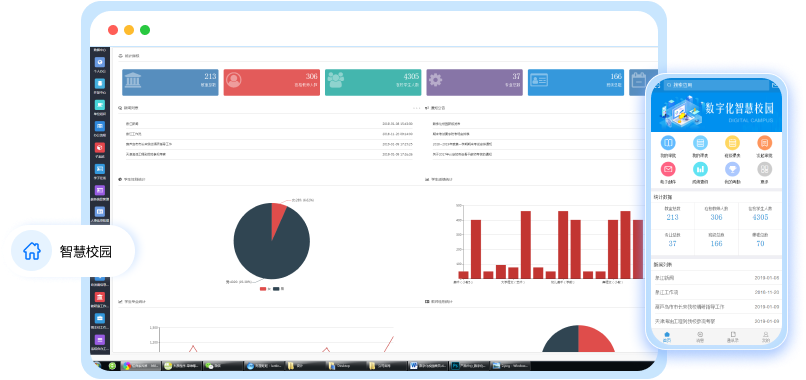Switch to the Internet Explorer taskbar button

(x=264, y=366)
